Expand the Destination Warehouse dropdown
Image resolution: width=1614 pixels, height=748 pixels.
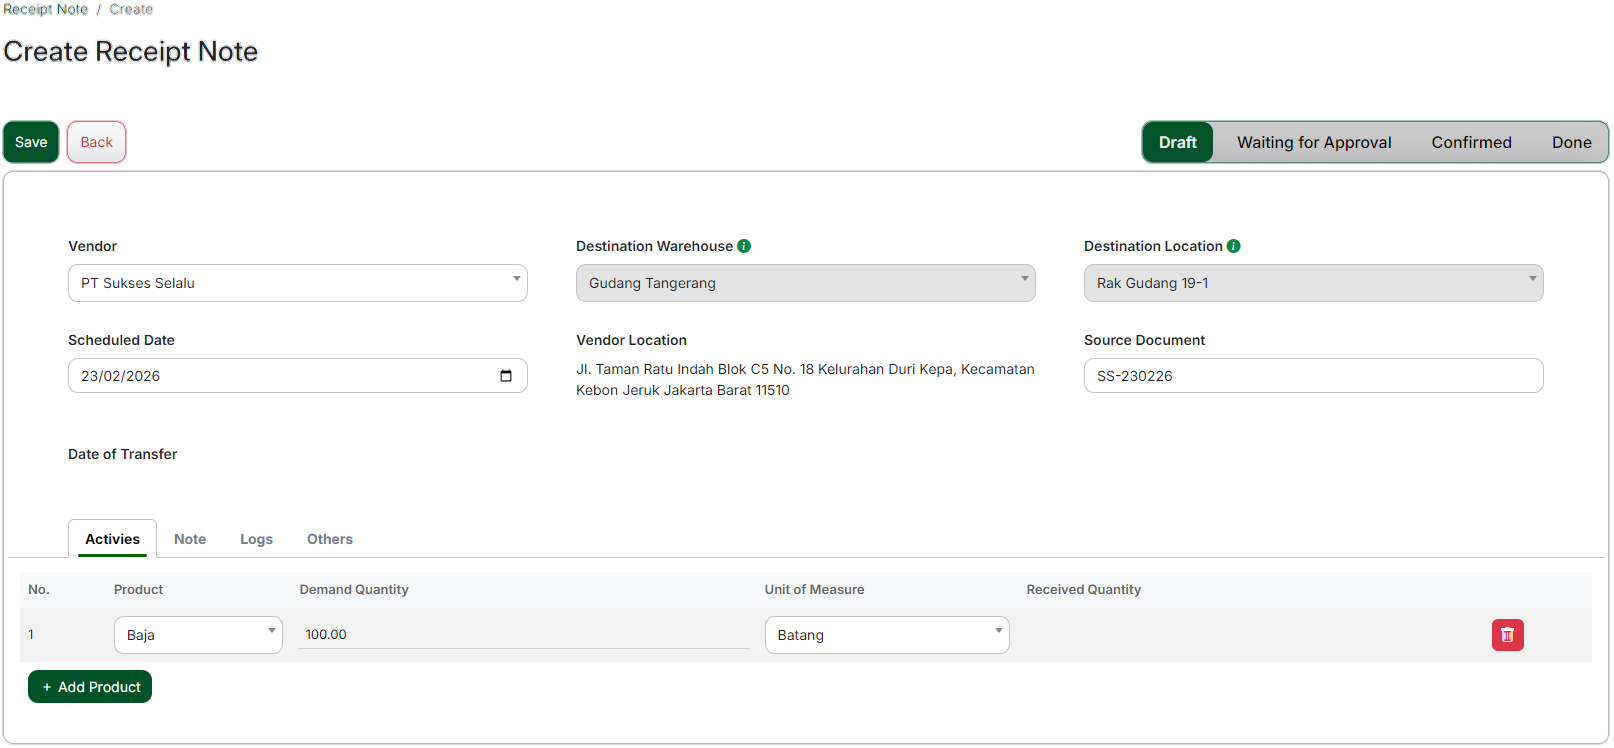click(805, 283)
